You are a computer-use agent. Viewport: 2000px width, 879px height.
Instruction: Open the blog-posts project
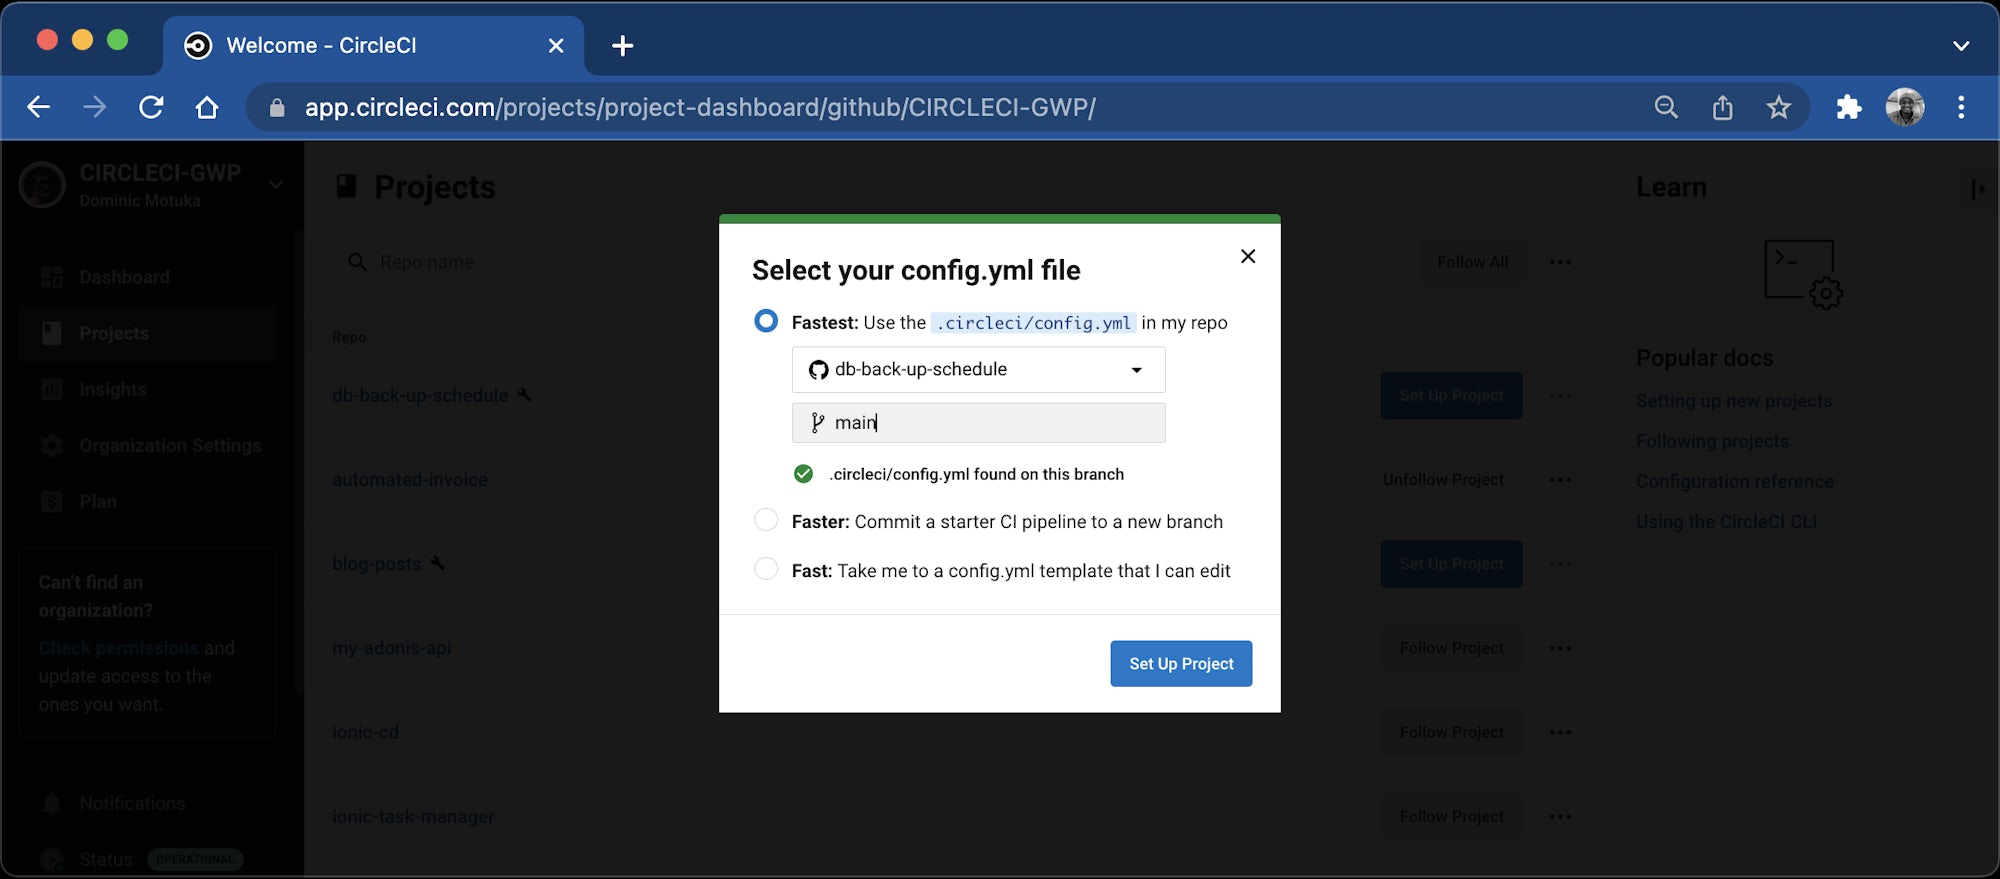(x=376, y=564)
